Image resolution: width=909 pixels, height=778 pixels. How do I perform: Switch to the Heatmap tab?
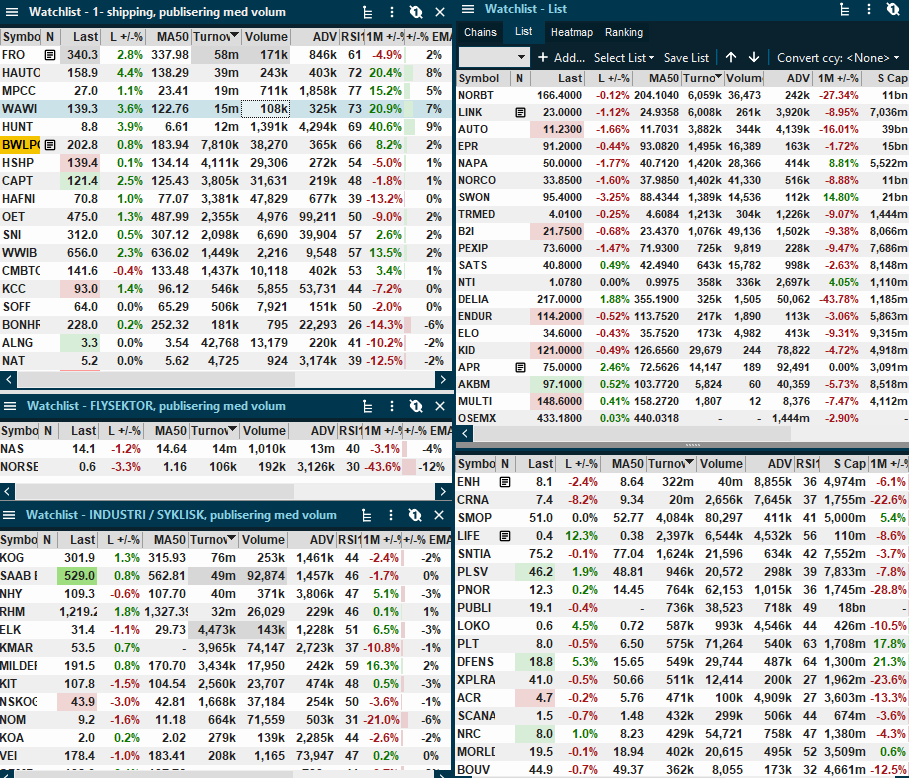coord(572,32)
